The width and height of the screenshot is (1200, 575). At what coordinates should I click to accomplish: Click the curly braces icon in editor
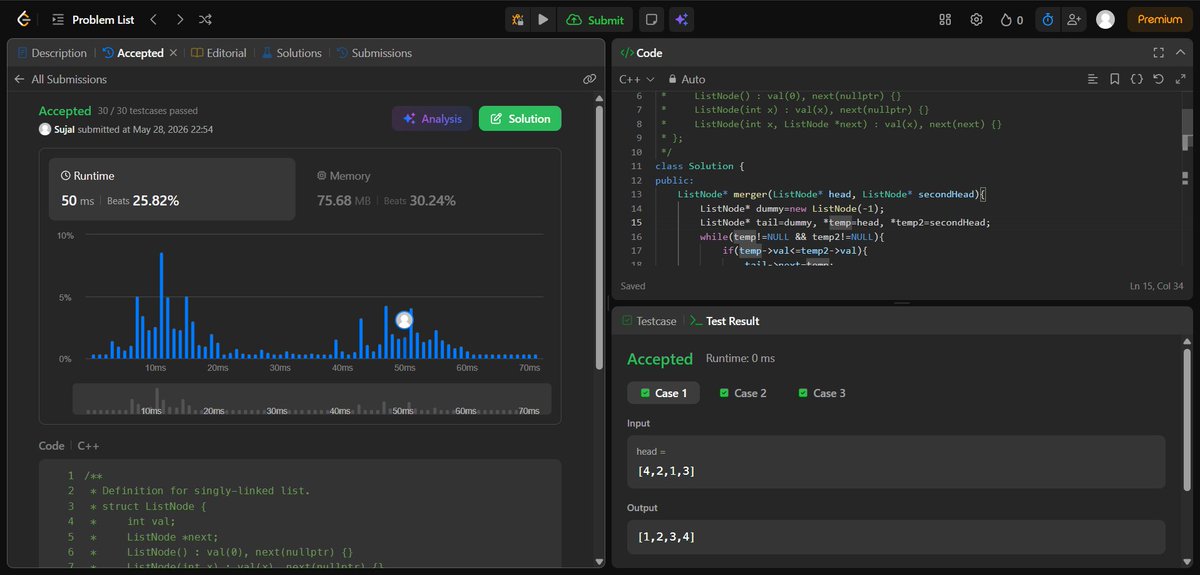click(1137, 79)
